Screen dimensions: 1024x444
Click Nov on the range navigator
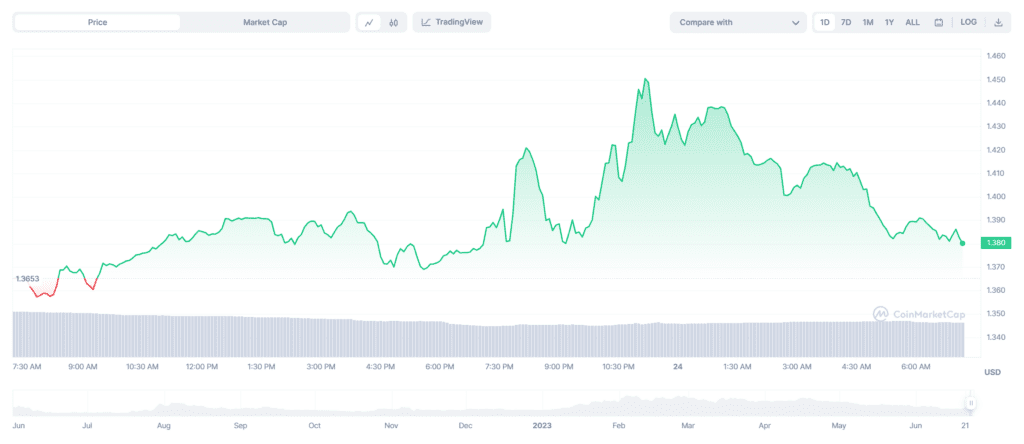(x=391, y=426)
